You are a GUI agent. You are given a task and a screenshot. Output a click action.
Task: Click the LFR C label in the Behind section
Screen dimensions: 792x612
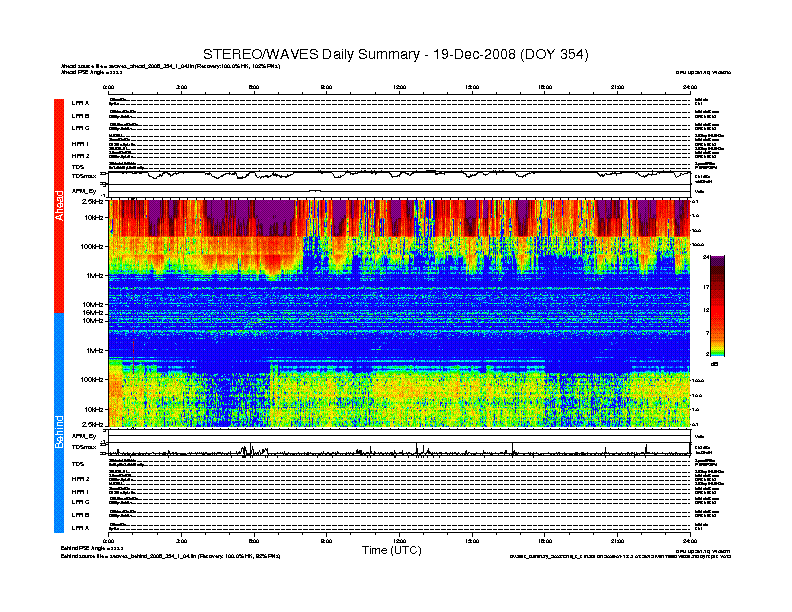pyautogui.click(x=80, y=502)
